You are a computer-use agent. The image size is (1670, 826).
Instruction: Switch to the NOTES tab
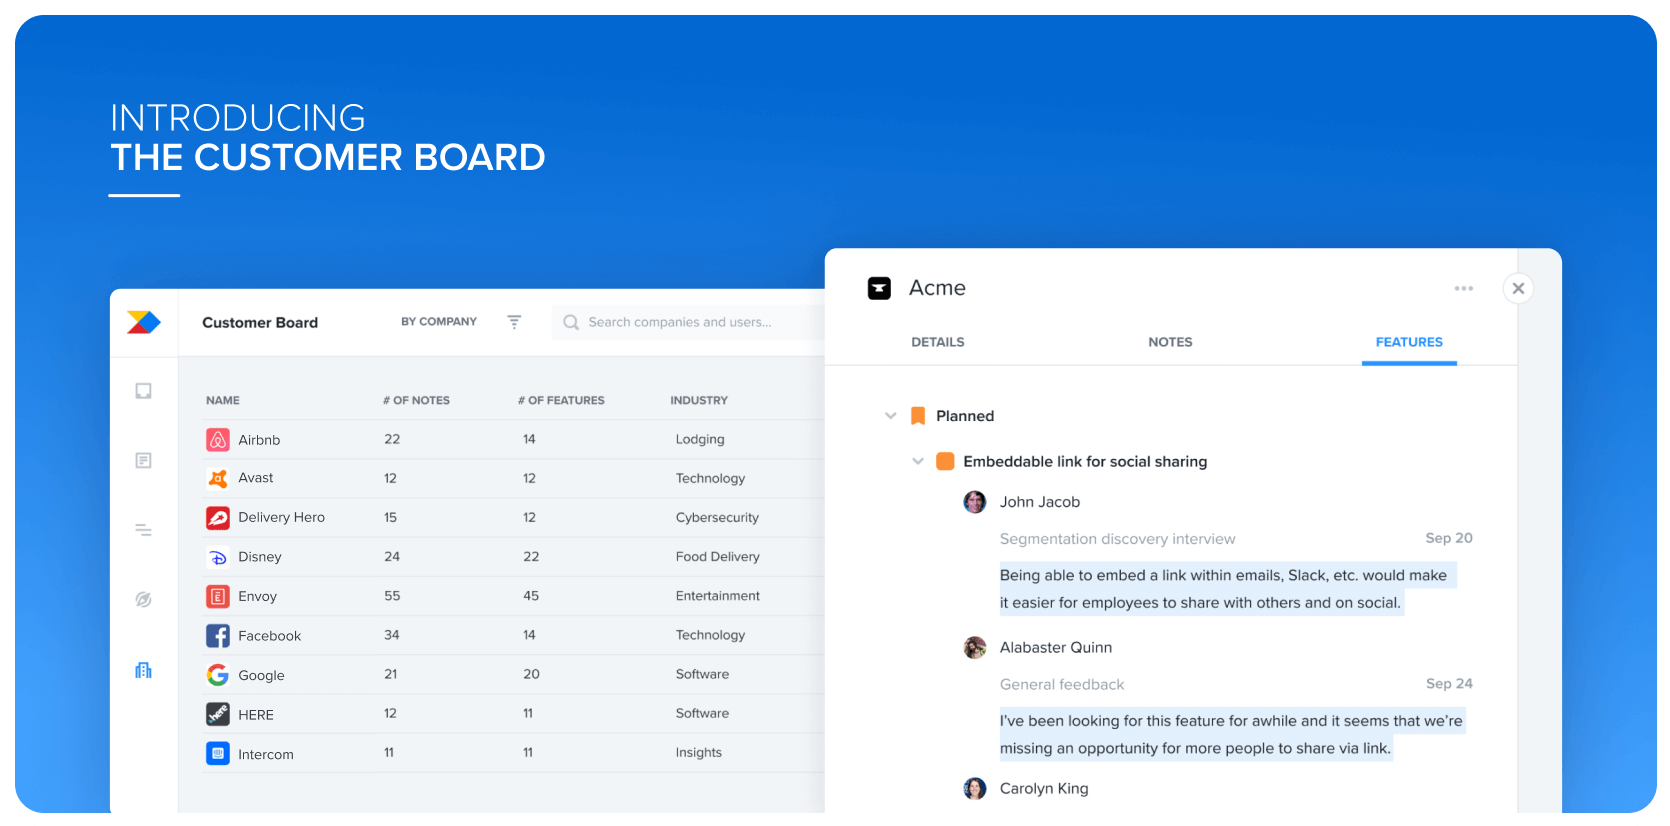[1170, 342]
